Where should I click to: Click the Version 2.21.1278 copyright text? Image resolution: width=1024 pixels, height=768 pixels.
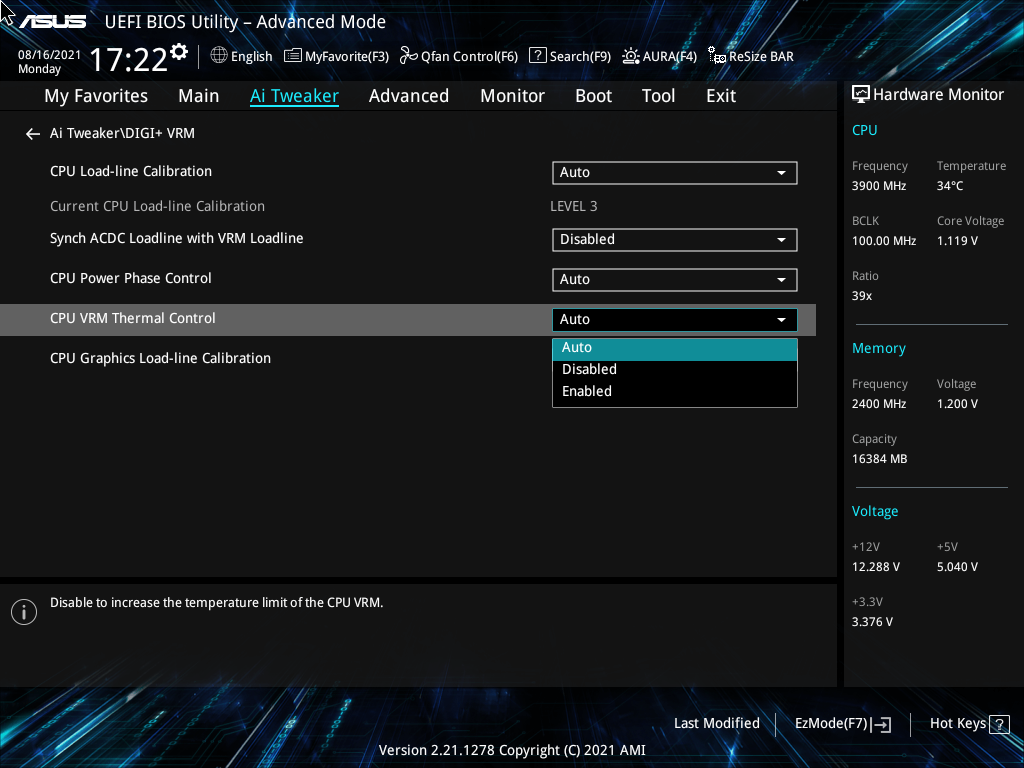pos(512,750)
